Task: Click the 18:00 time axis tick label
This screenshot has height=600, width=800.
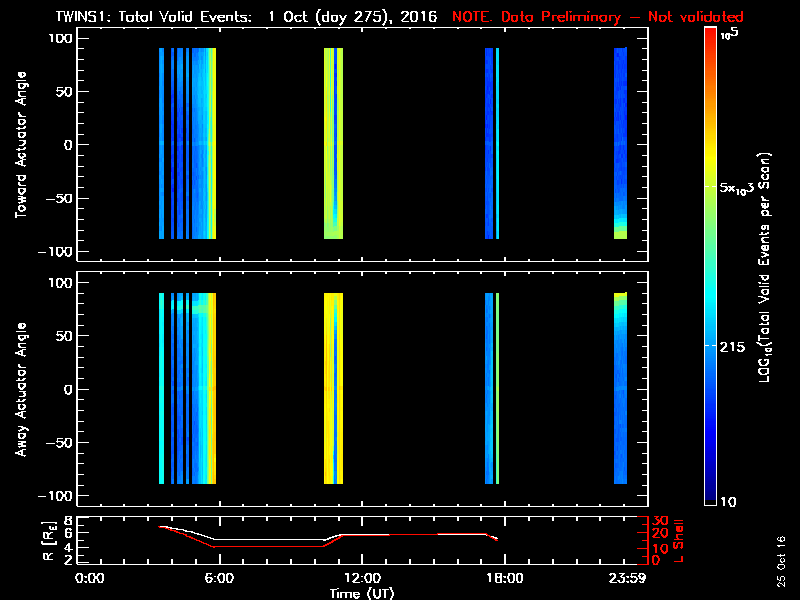Action: pyautogui.click(x=503, y=578)
